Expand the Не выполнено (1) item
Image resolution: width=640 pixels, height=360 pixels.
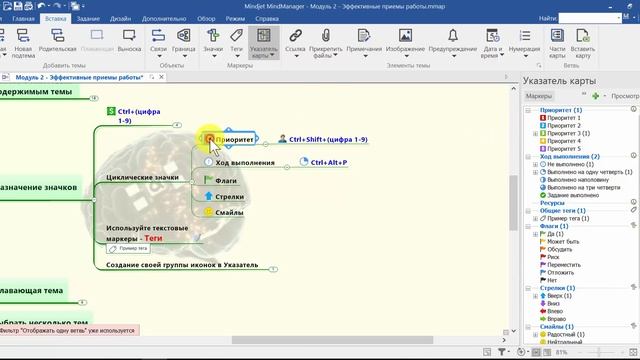[x=536, y=164]
